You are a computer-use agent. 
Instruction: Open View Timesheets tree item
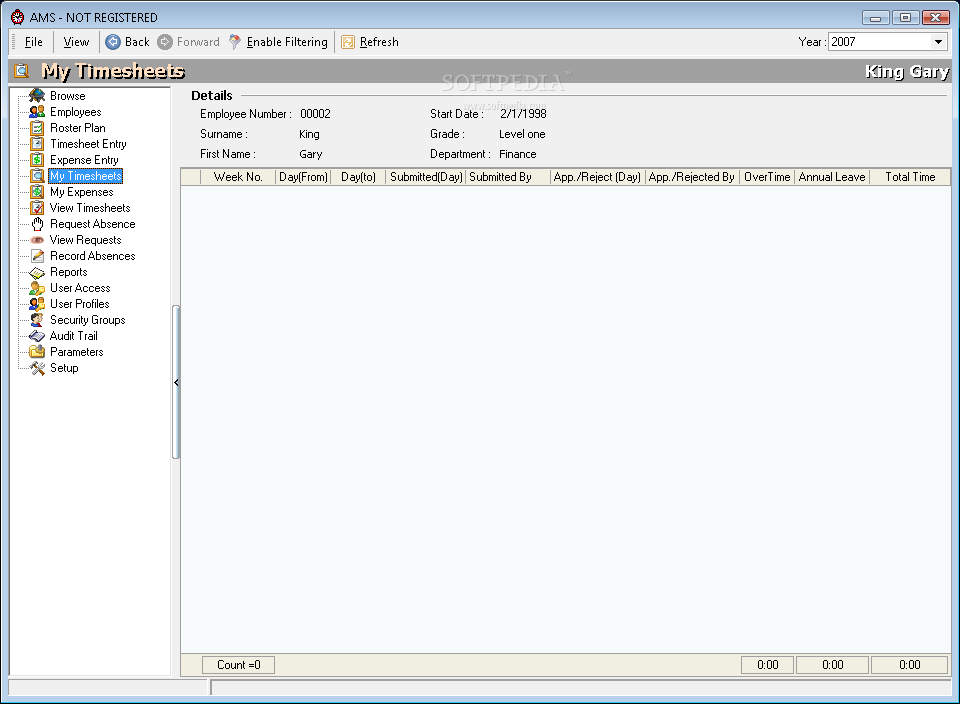pos(90,208)
